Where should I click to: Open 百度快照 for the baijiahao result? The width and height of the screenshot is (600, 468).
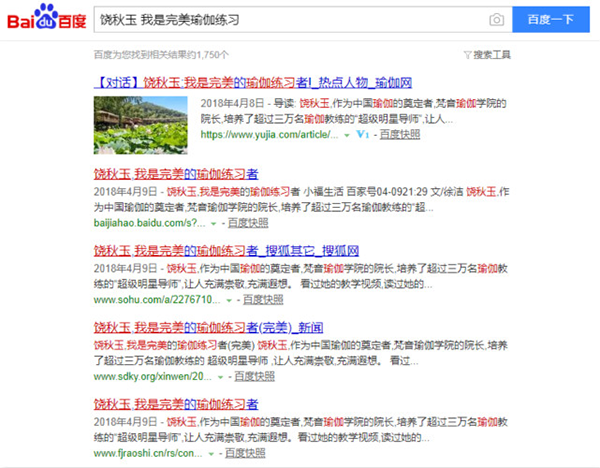tap(247, 225)
